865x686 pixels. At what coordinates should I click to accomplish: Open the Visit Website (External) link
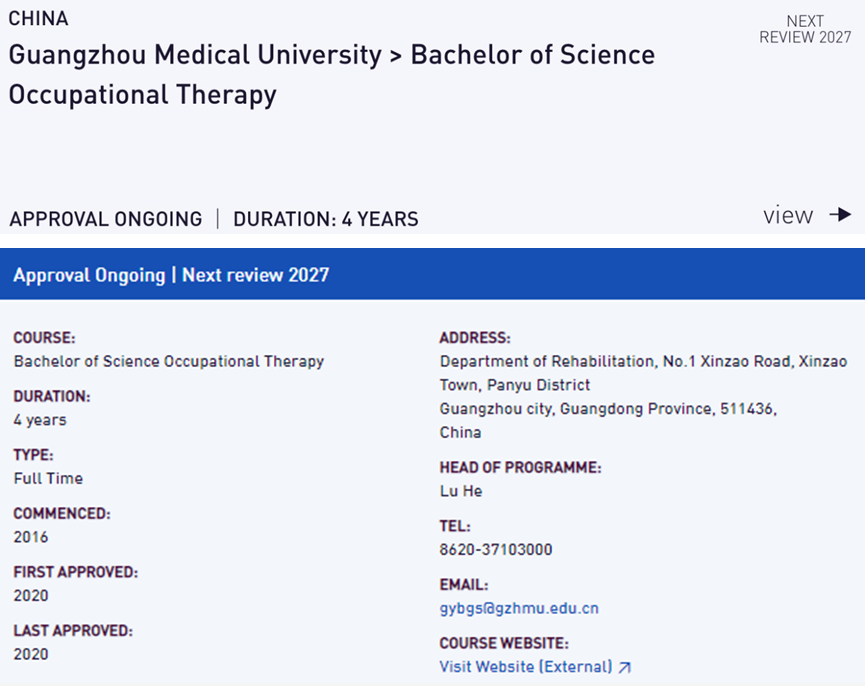[526, 667]
